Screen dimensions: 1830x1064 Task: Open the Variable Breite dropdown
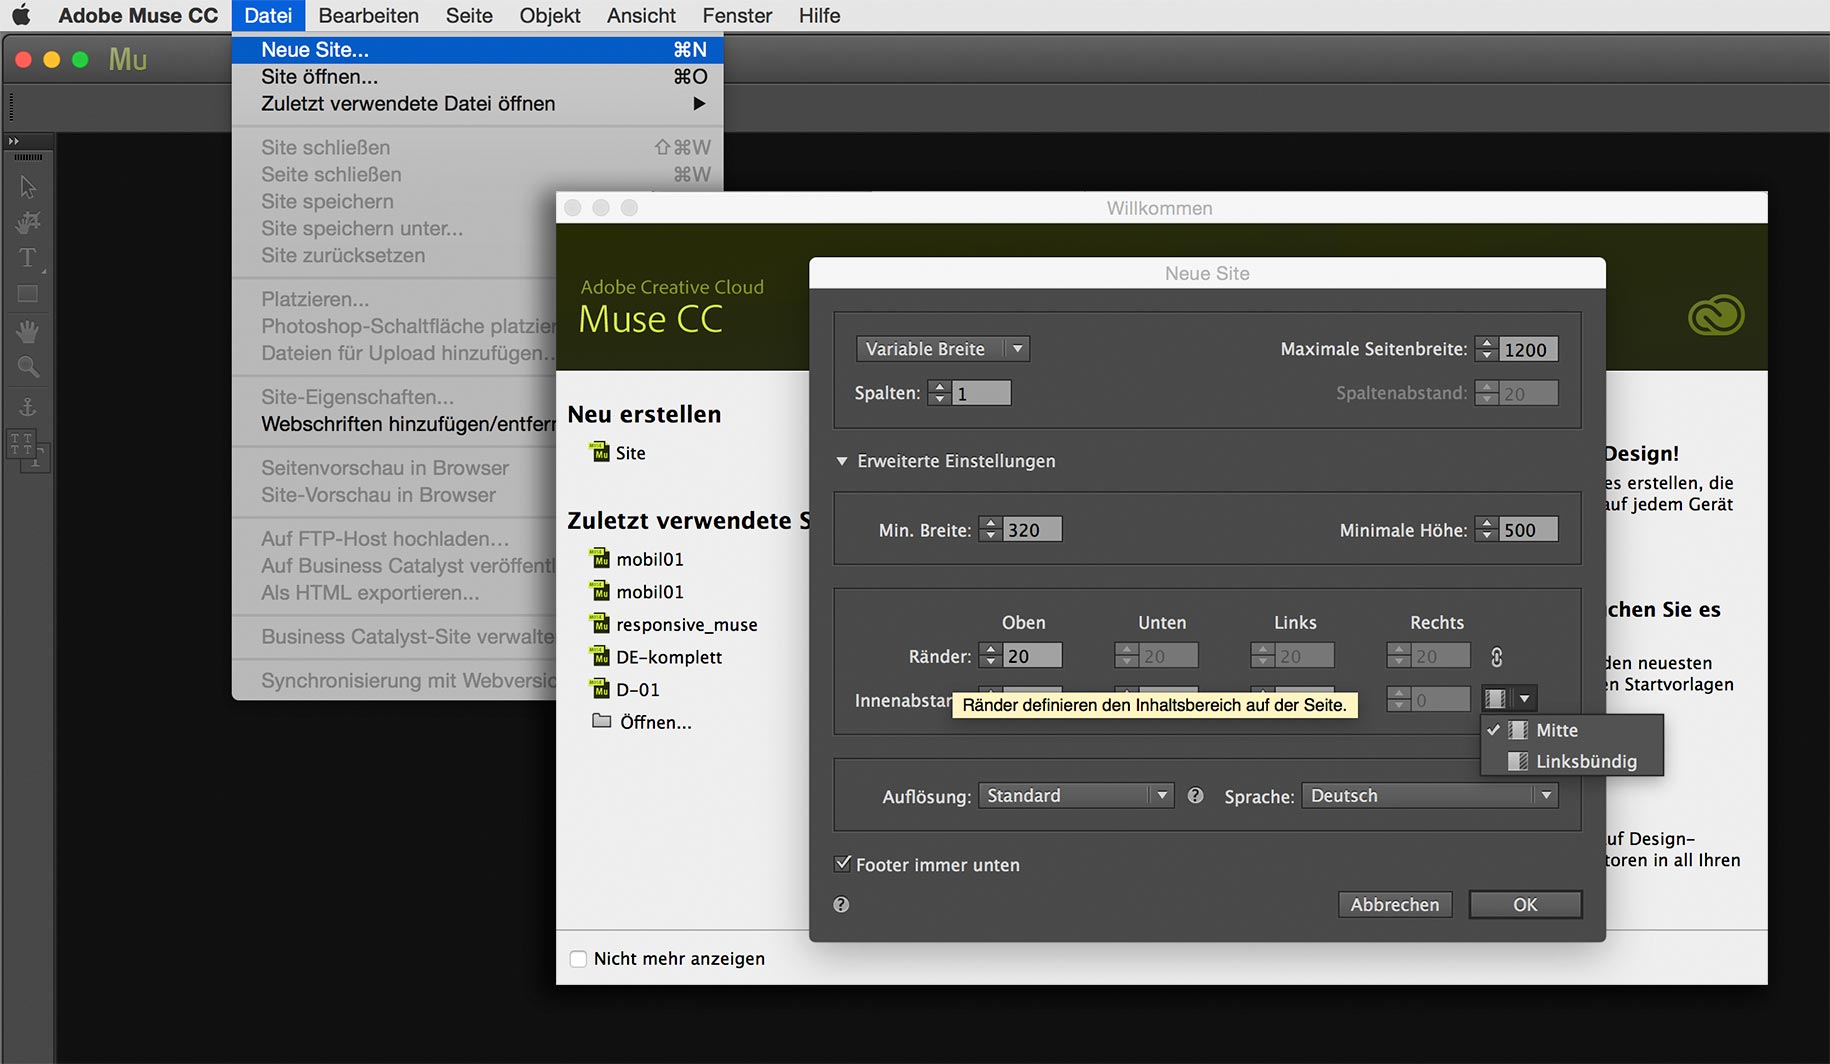point(943,349)
